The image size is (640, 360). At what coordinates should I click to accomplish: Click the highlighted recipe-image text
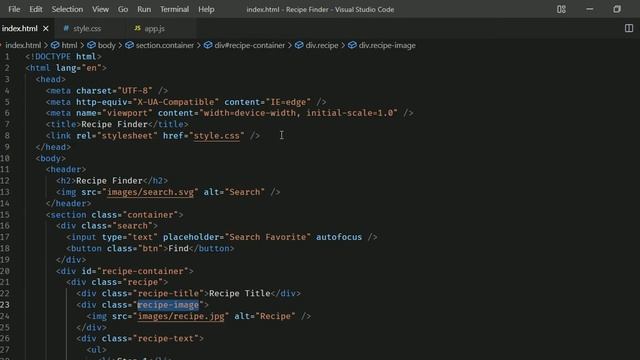click(x=168, y=304)
